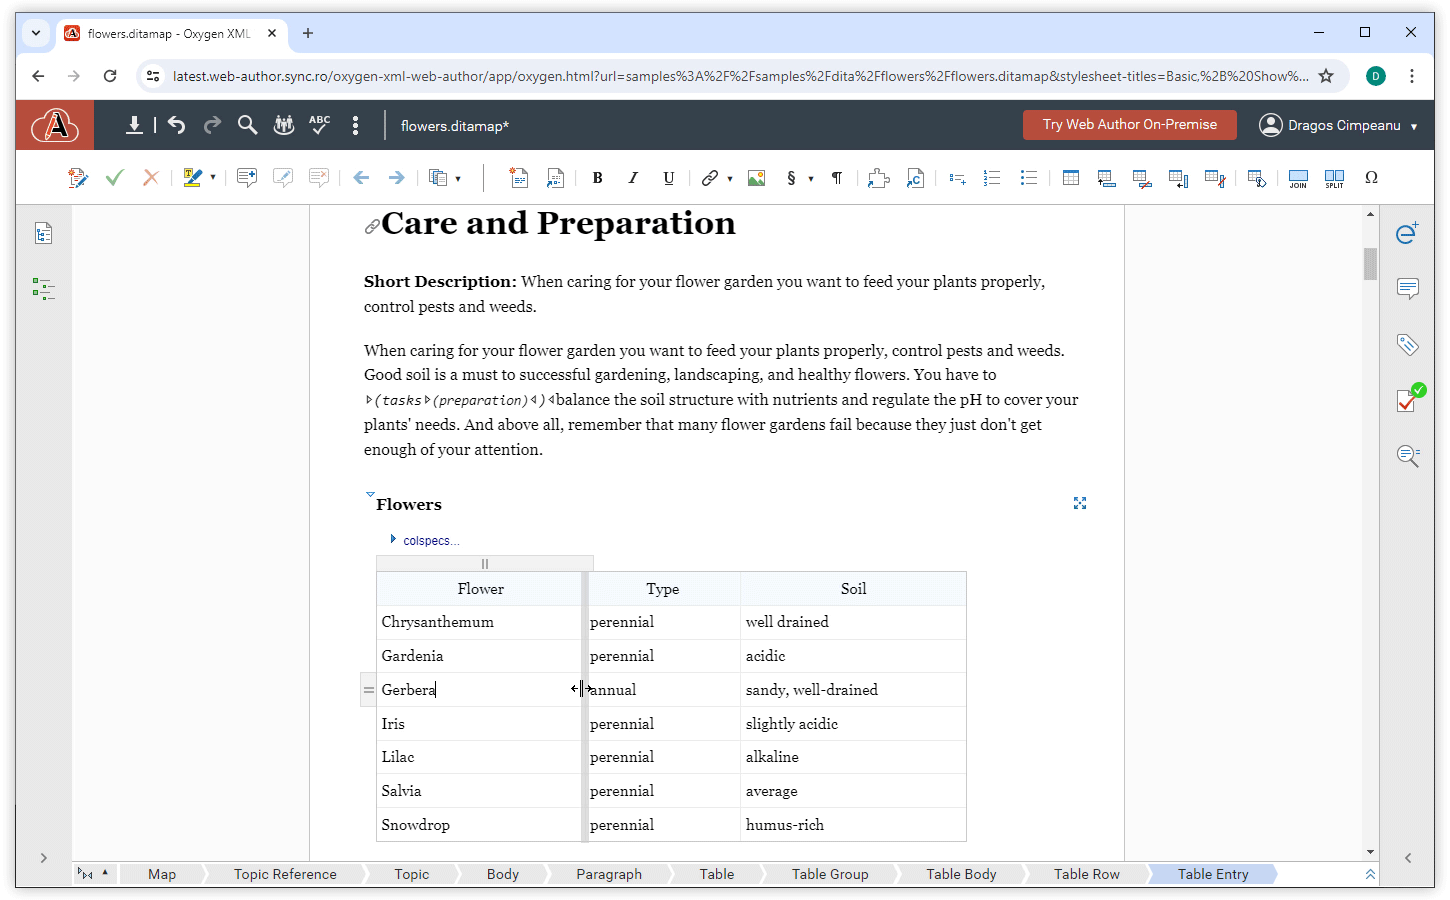Open the highlight color dropdown arrow
Screen dimensions: 1450x900
click(x=213, y=178)
